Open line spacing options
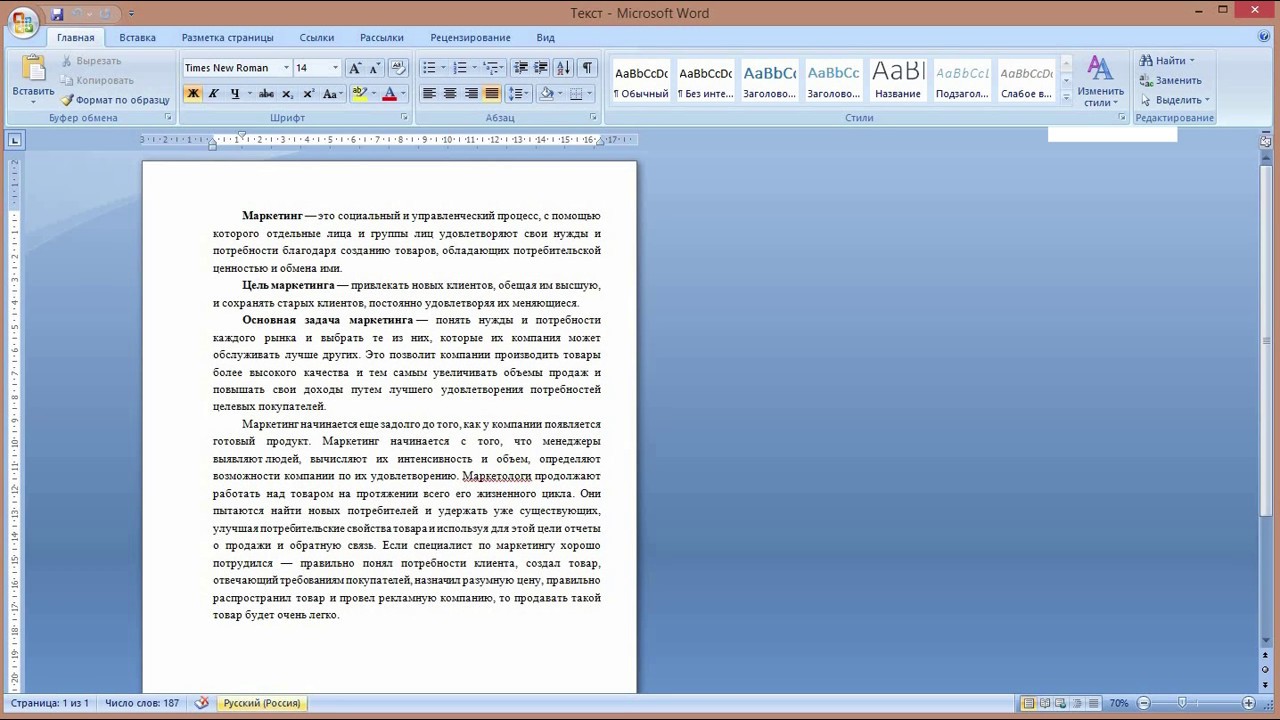 [x=517, y=94]
